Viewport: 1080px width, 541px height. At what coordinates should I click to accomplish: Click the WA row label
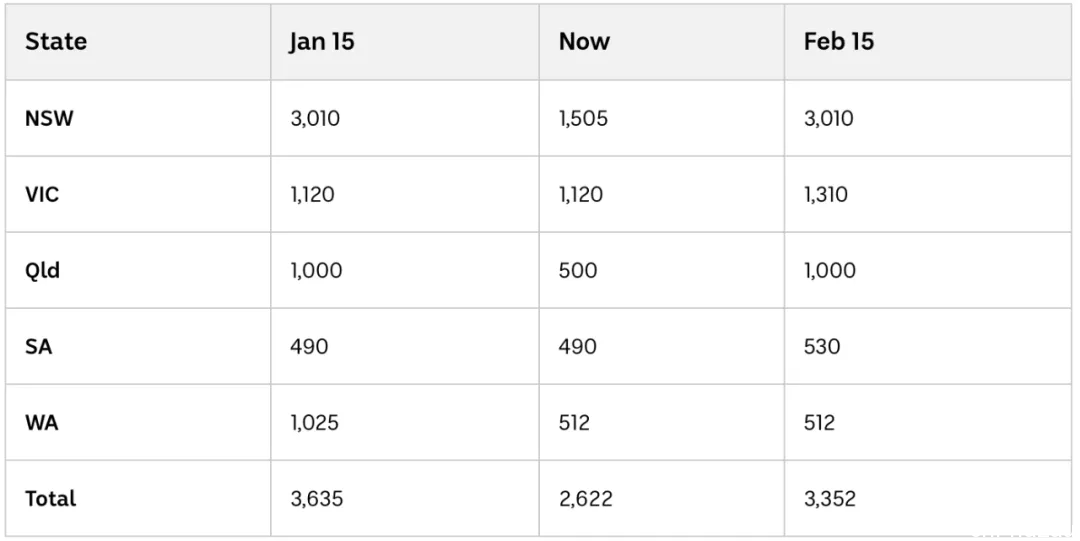click(41, 422)
